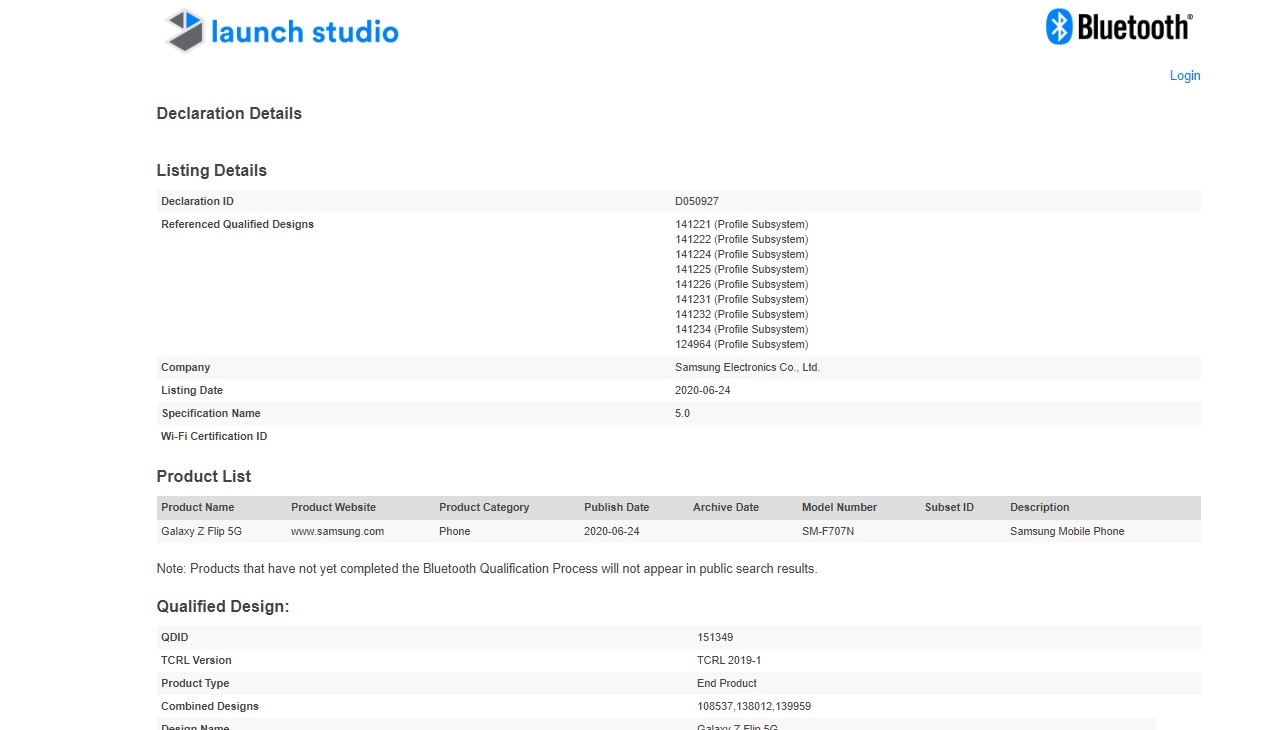Click referenced design 141221 (Profile Subsystem)
The width and height of the screenshot is (1284, 730).
click(x=742, y=225)
